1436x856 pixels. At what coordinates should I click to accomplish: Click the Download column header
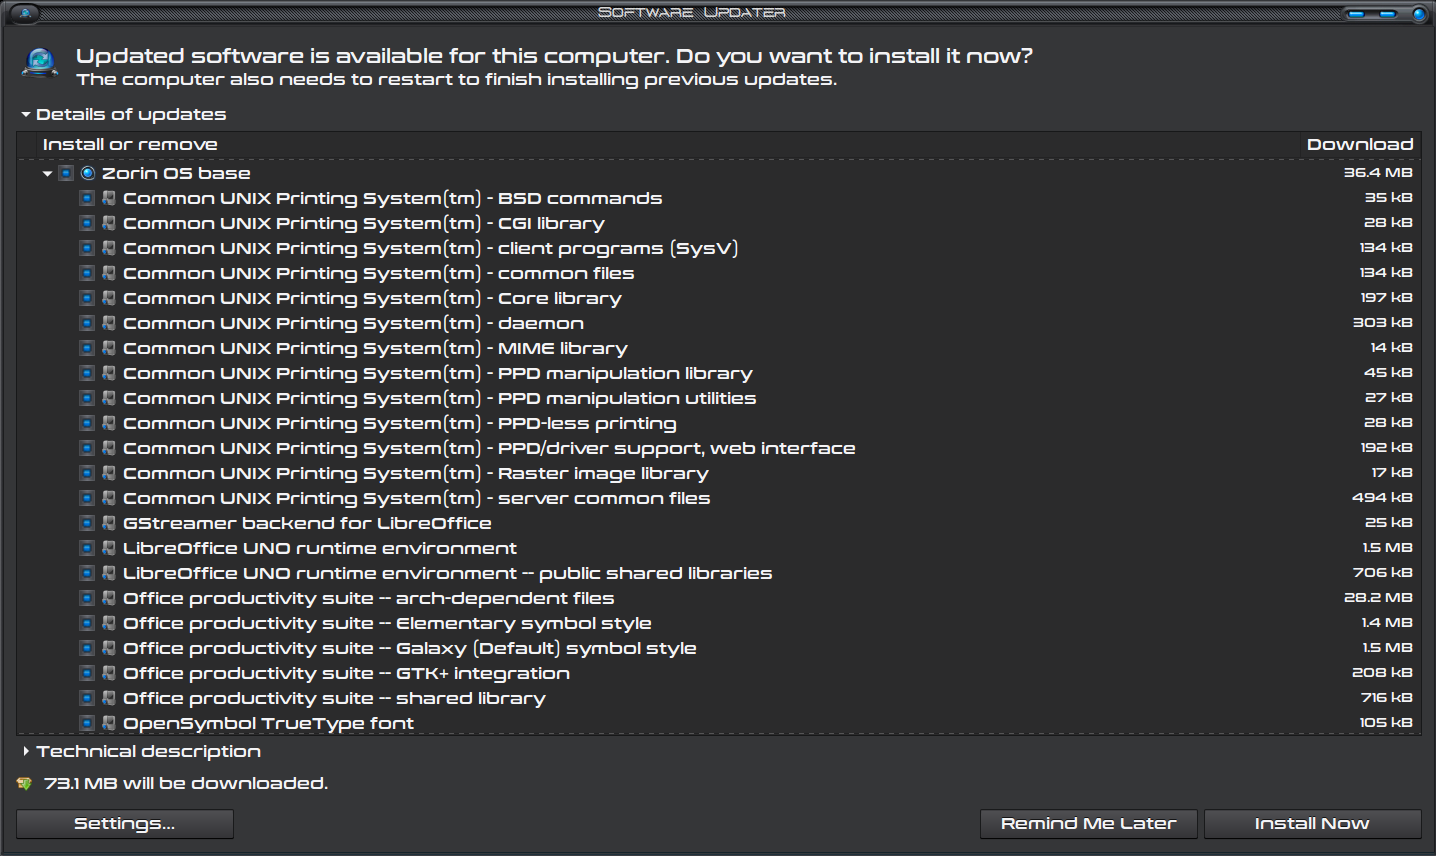(1359, 145)
